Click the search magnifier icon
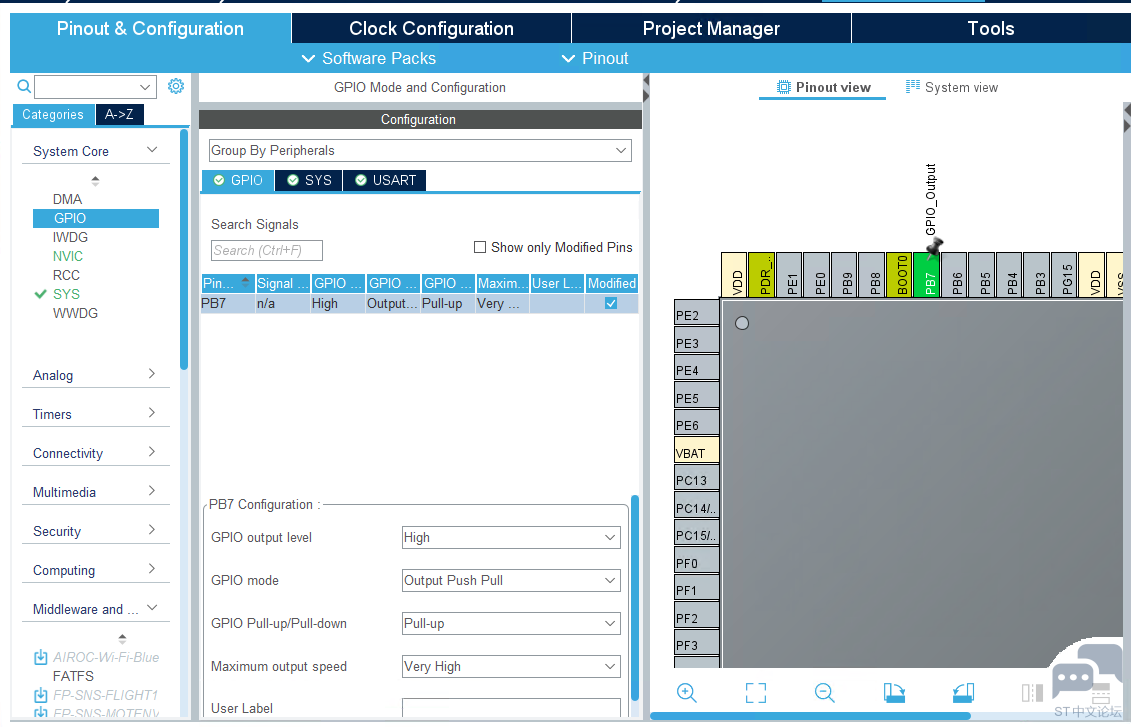The height and width of the screenshot is (727, 1131). tap(24, 87)
